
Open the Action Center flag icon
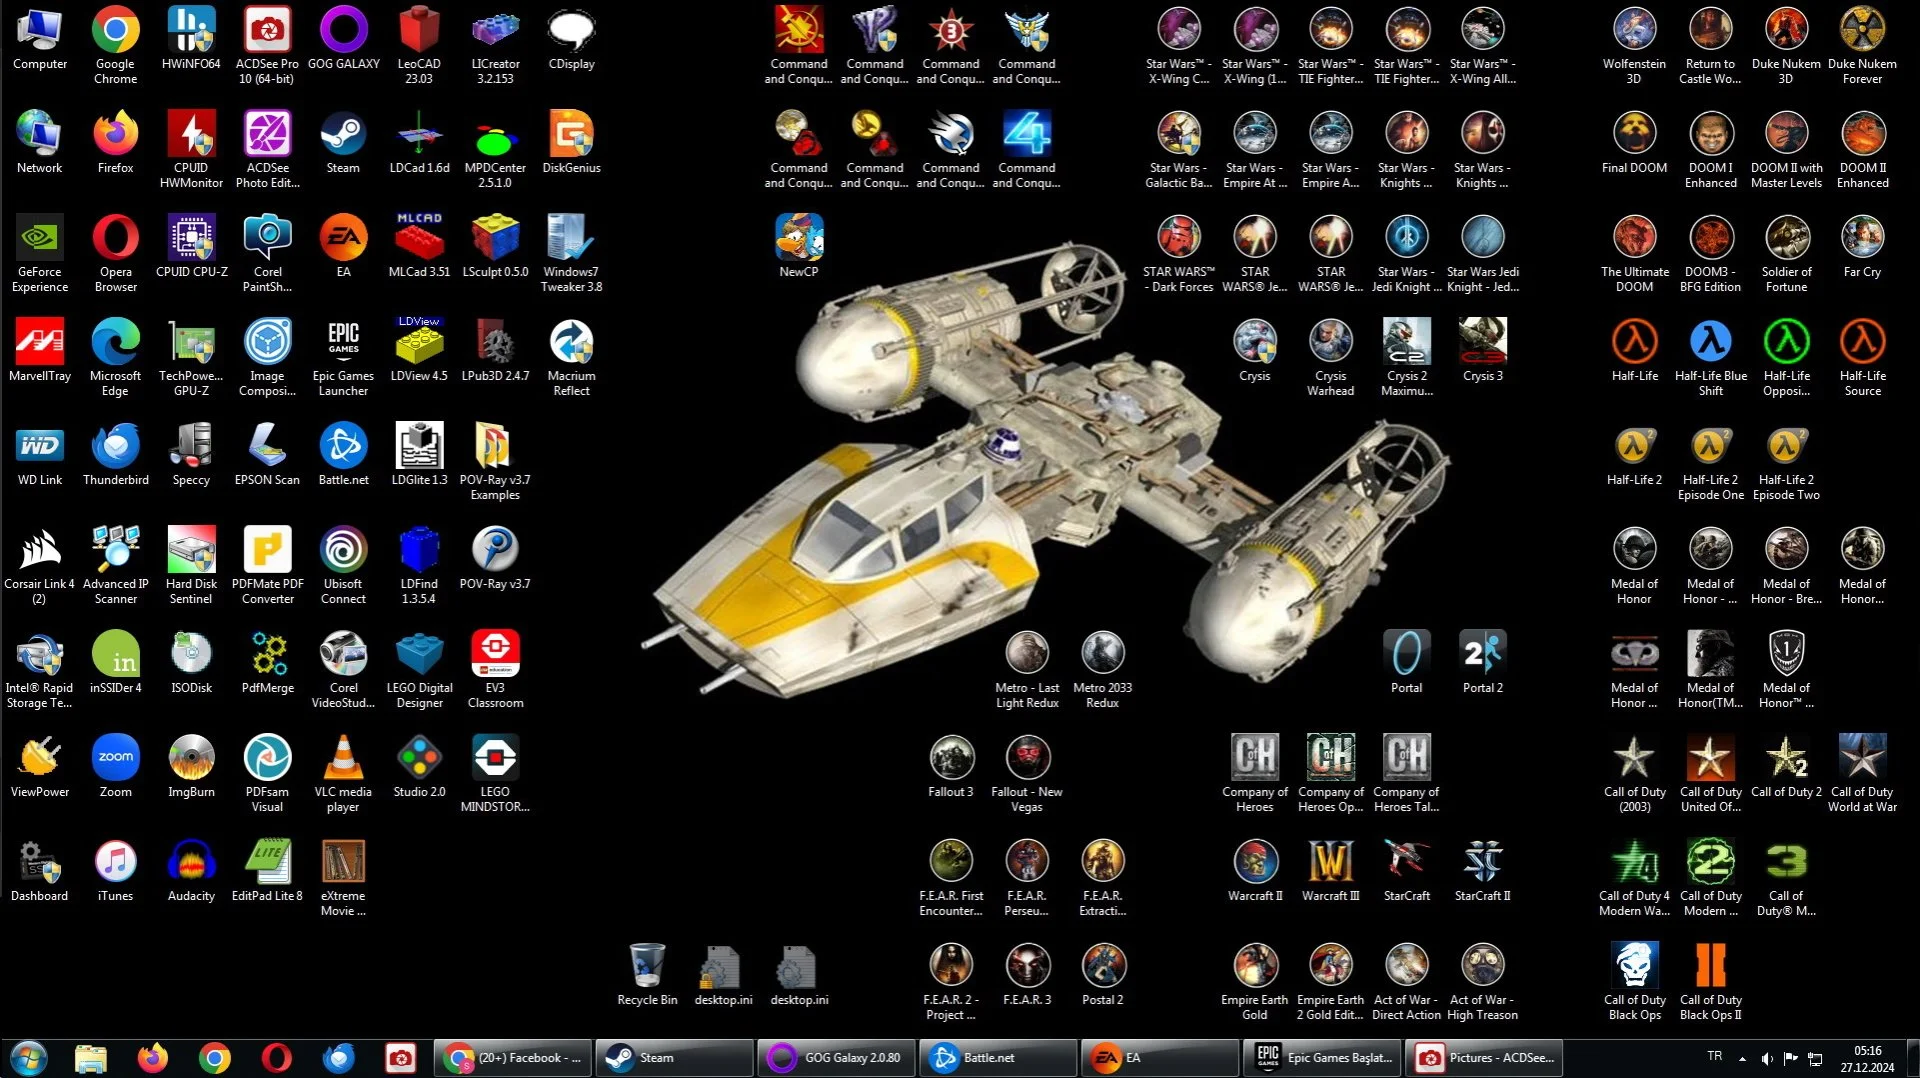coord(1791,1058)
